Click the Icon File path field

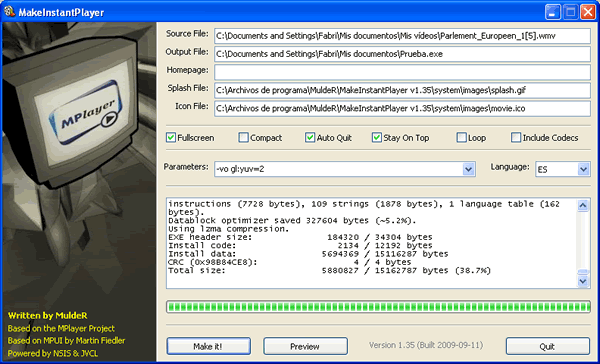click(402, 108)
